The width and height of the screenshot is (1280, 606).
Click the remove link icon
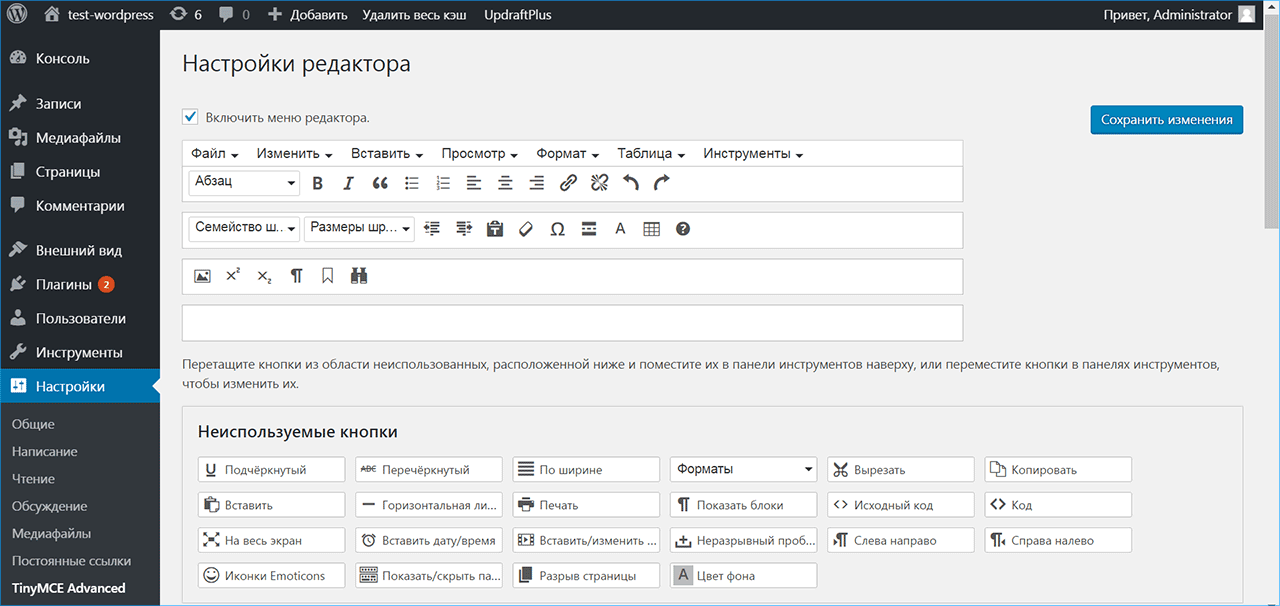(x=599, y=183)
